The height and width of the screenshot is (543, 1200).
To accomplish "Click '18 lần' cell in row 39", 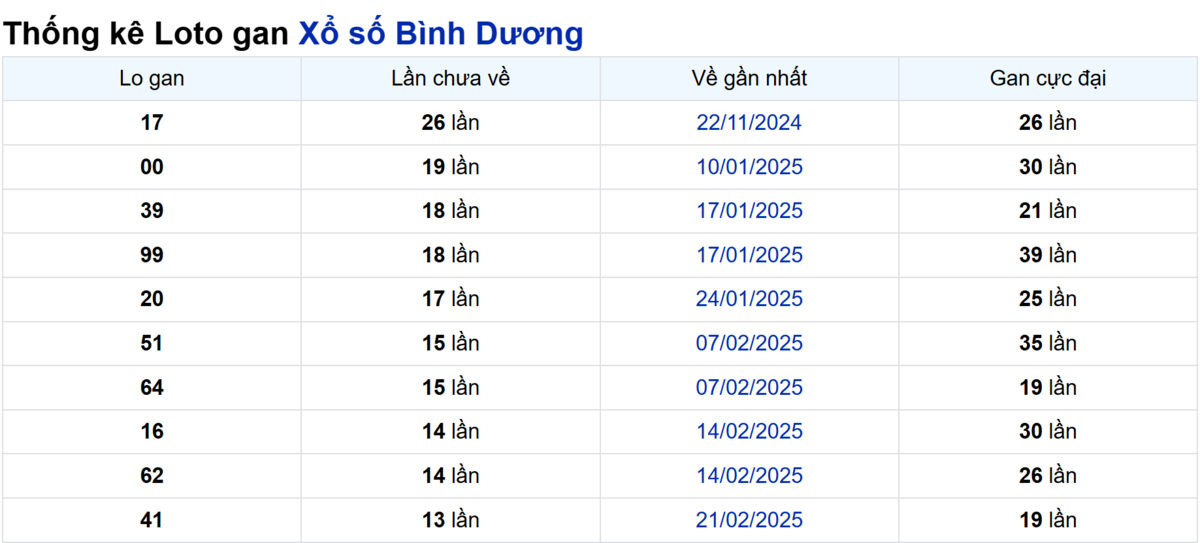I will click(x=451, y=211).
